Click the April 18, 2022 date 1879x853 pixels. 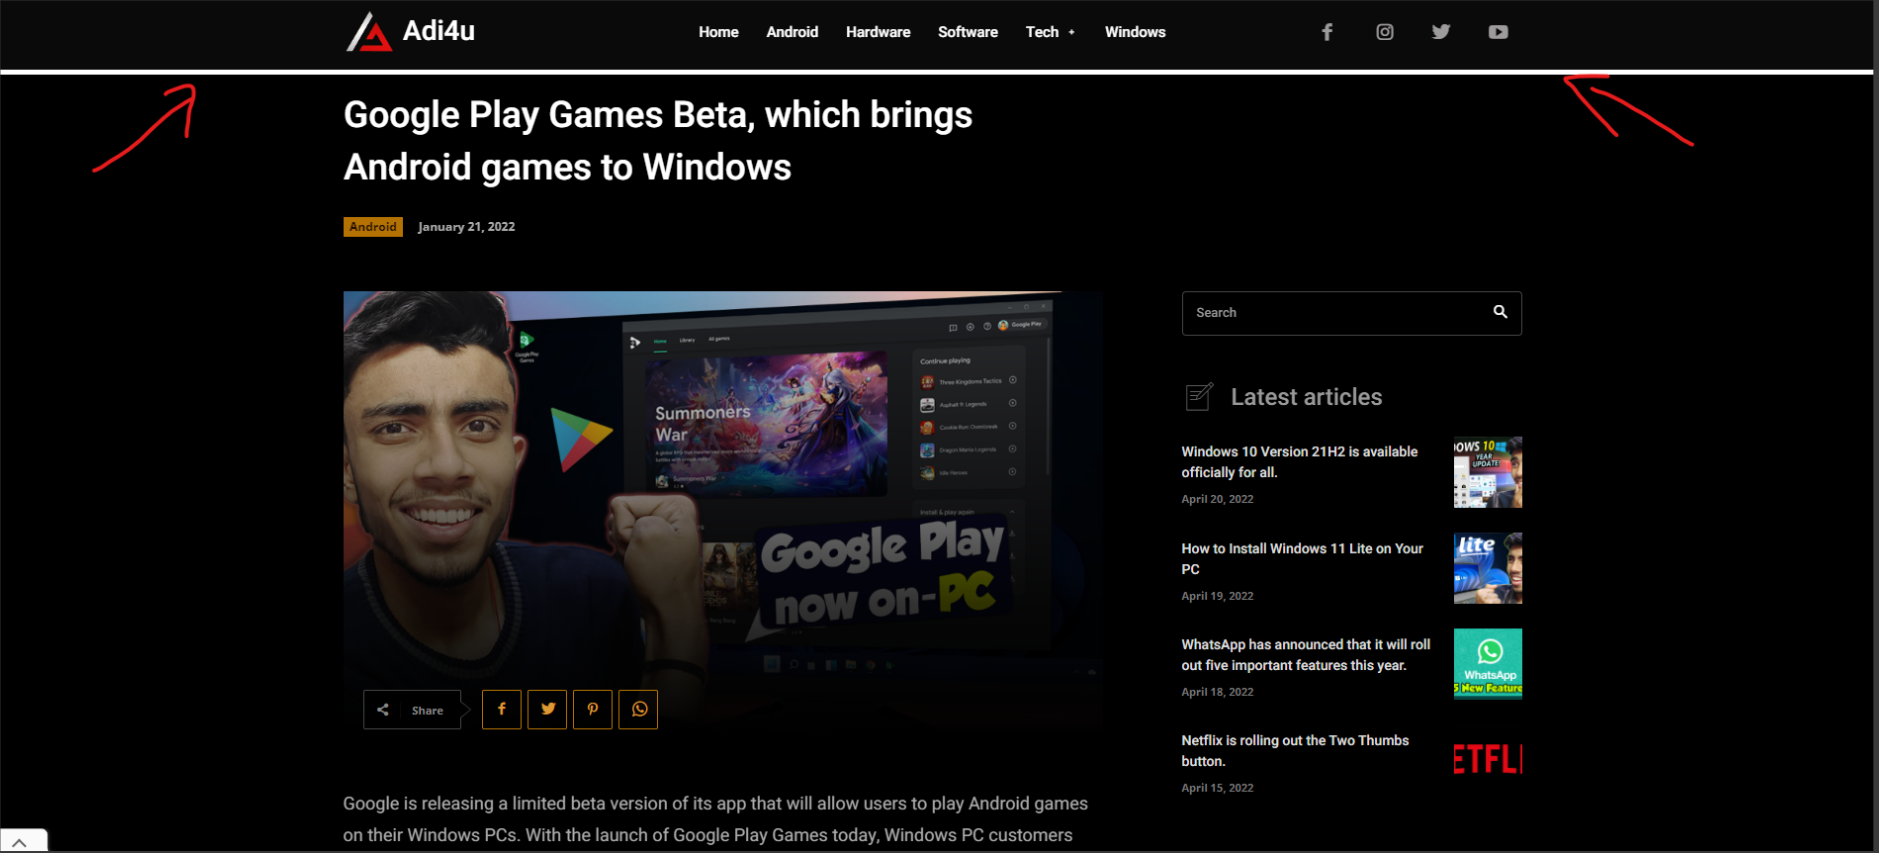point(1217,692)
